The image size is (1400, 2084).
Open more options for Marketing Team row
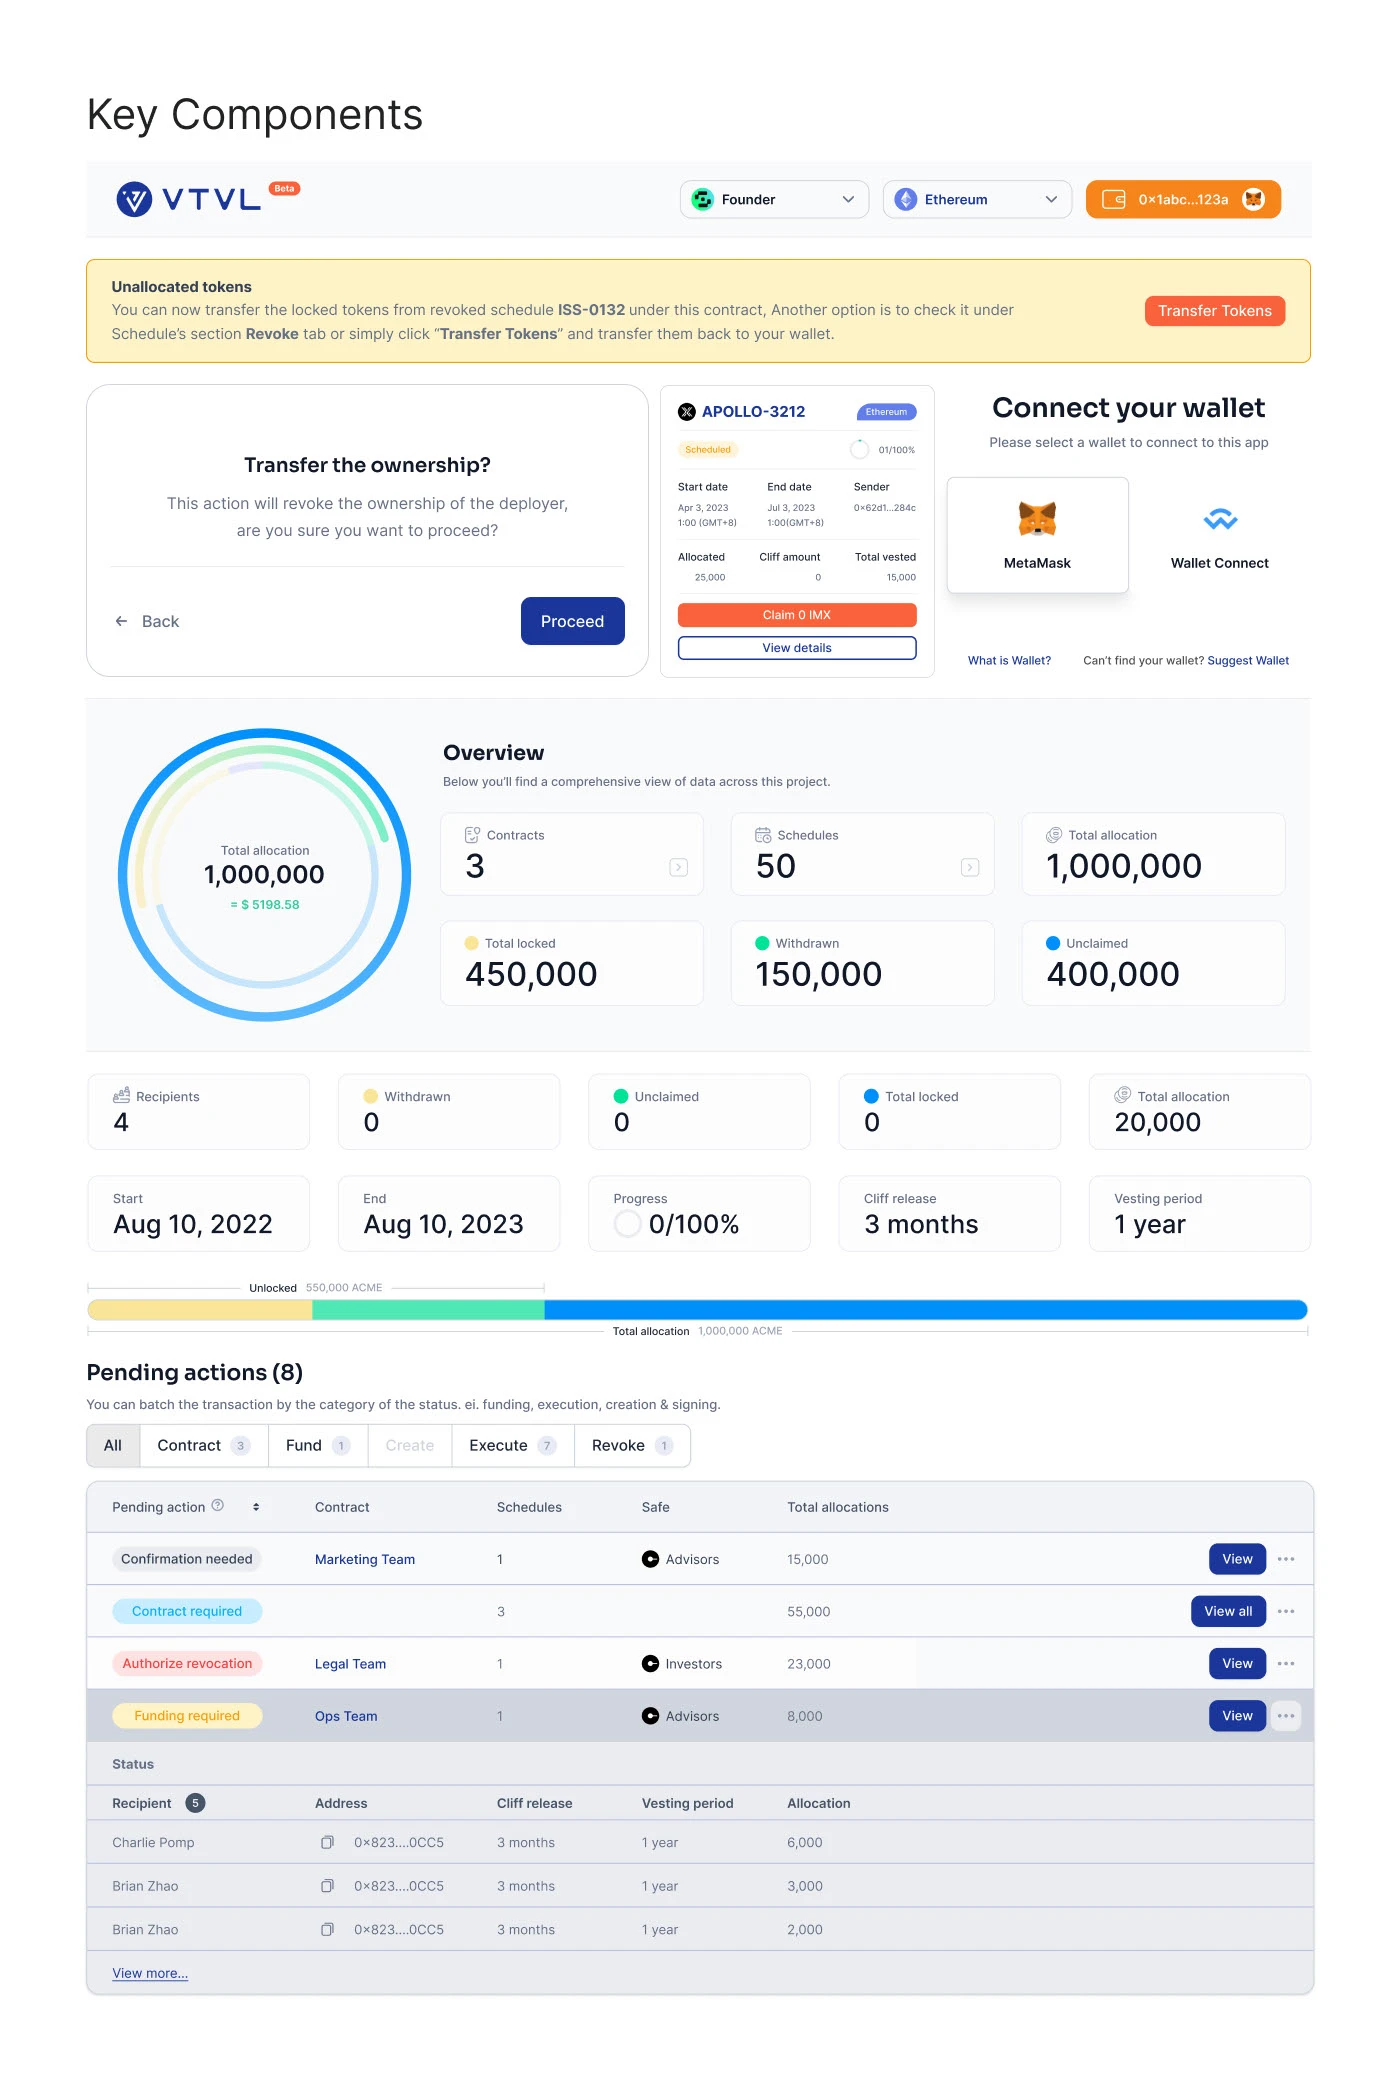tap(1286, 1559)
